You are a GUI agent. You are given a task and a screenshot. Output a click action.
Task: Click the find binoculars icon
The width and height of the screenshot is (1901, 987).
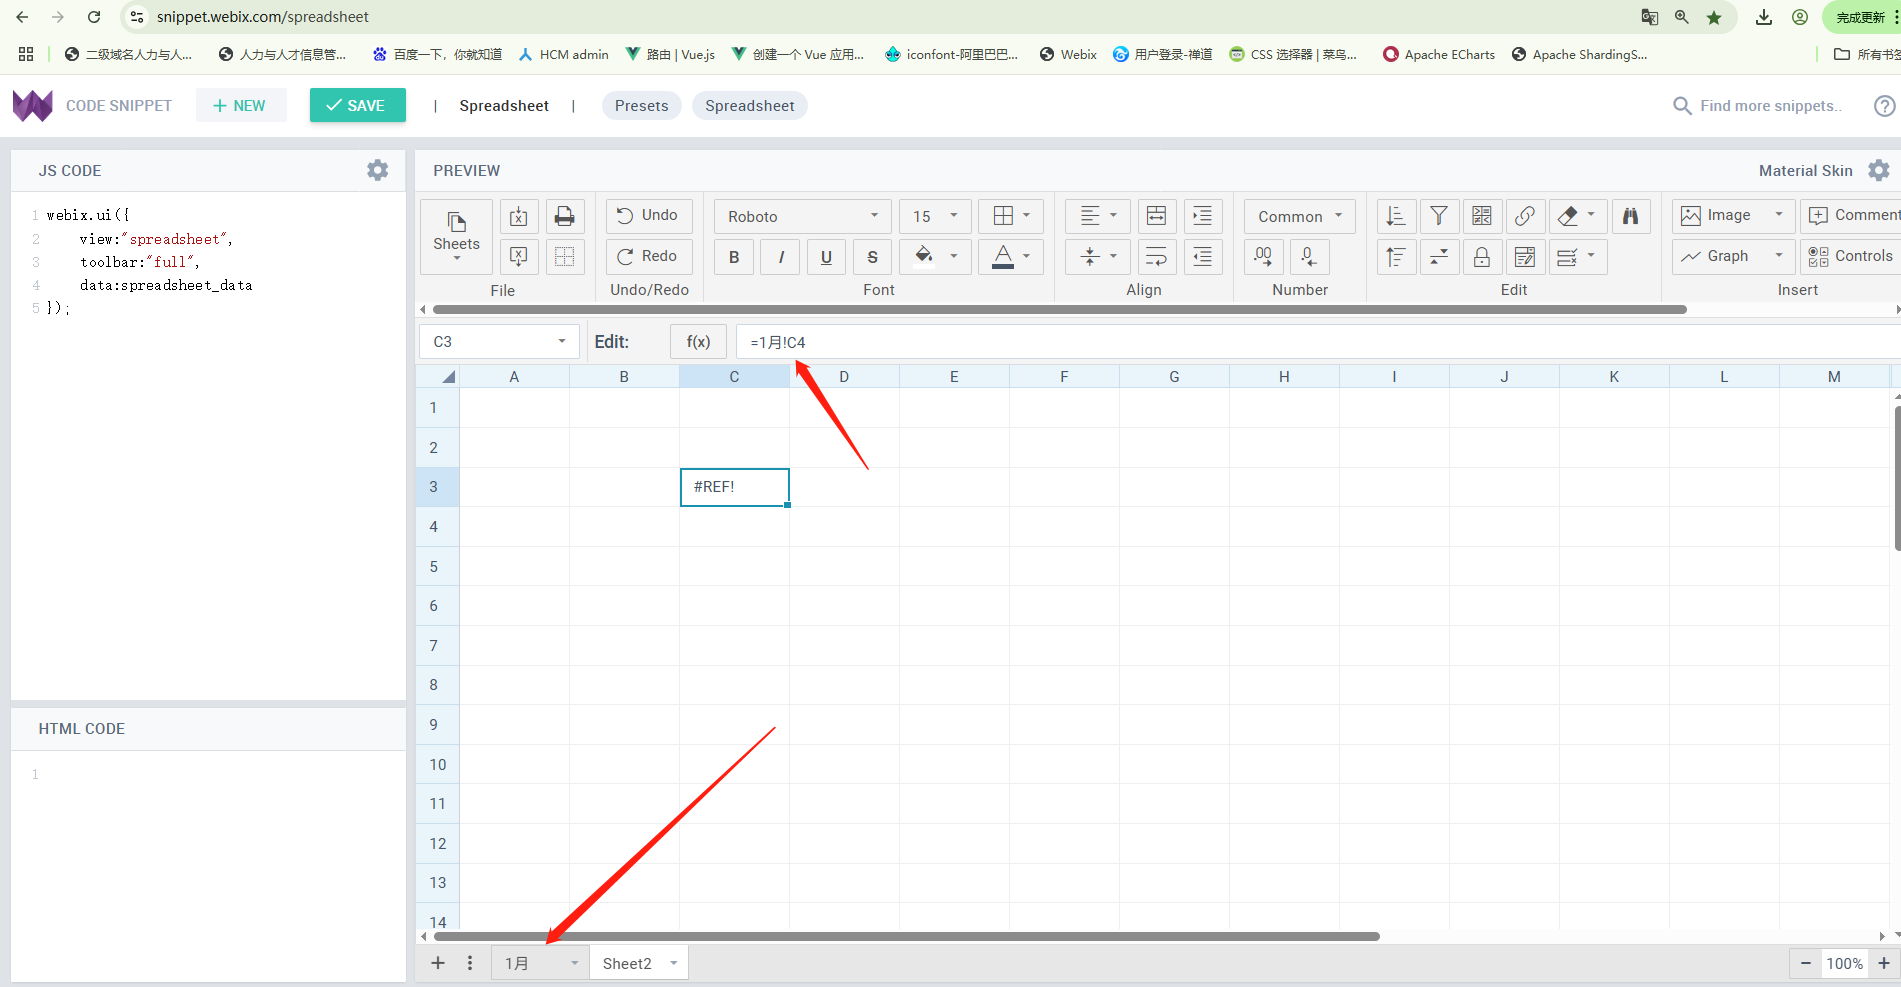point(1630,216)
